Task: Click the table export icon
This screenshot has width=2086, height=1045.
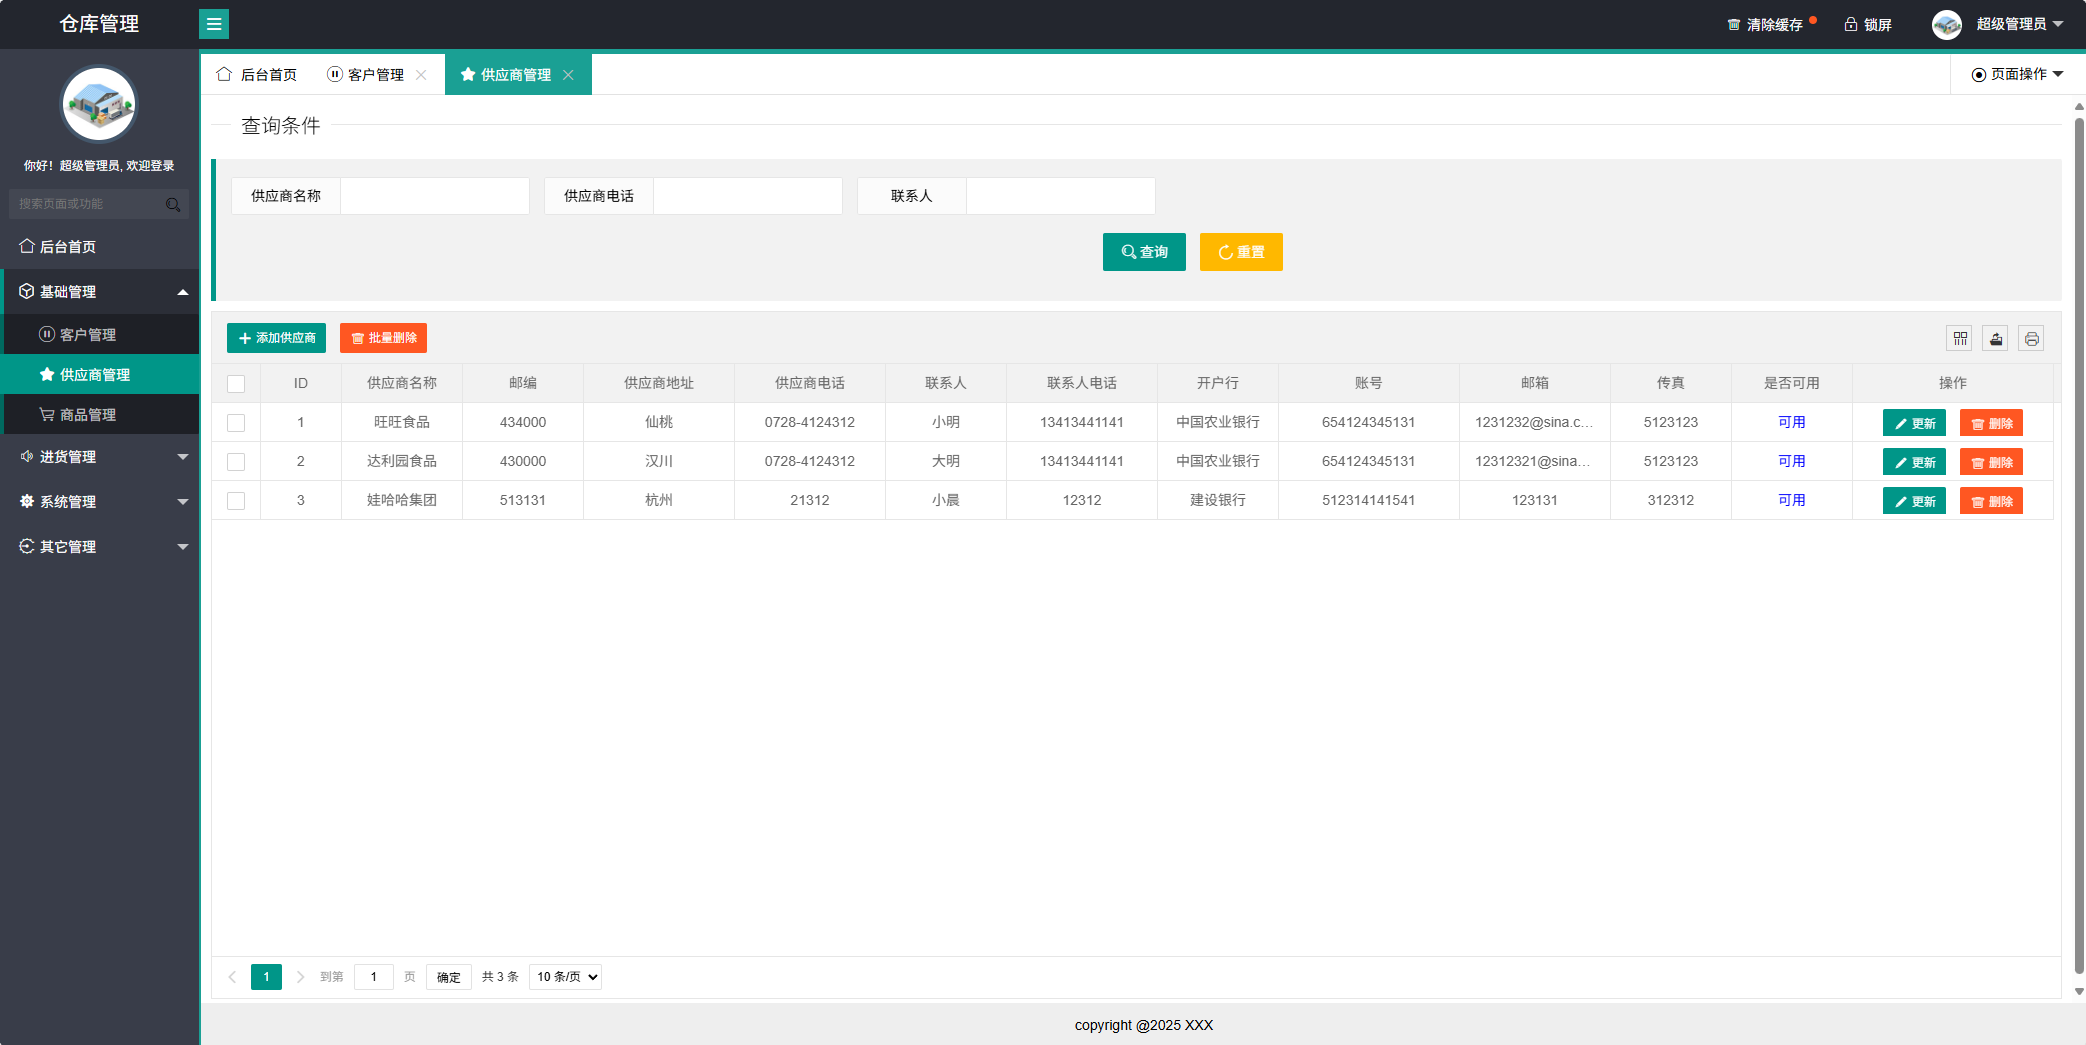Action: pyautogui.click(x=1996, y=339)
